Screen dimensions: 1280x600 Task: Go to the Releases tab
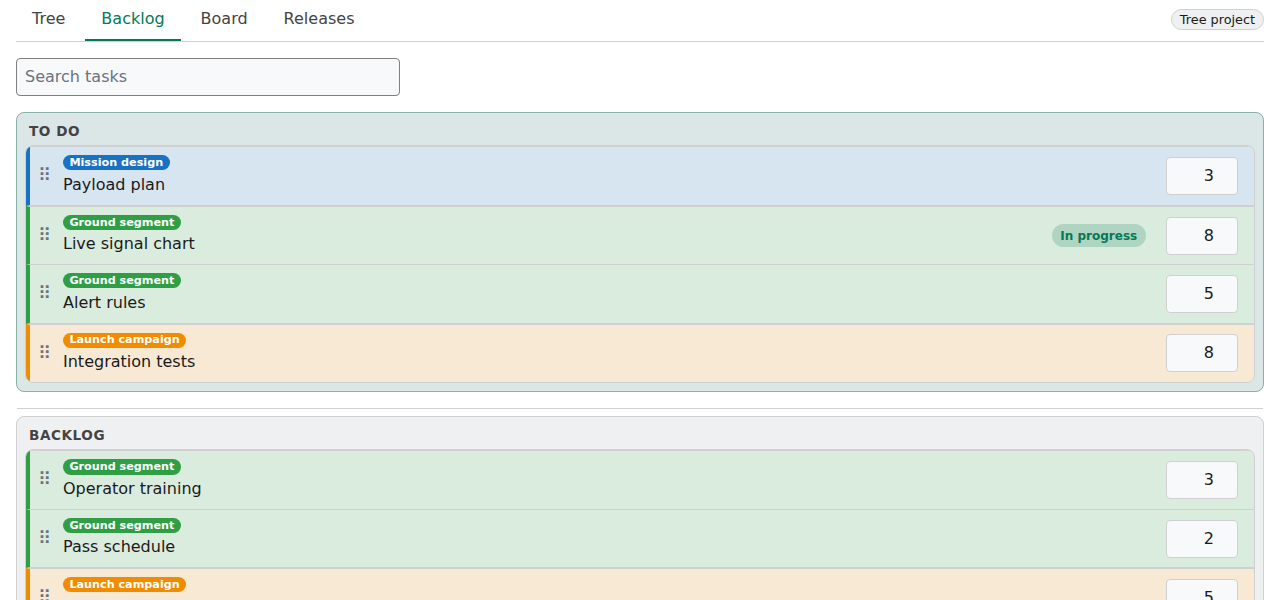pos(319,19)
